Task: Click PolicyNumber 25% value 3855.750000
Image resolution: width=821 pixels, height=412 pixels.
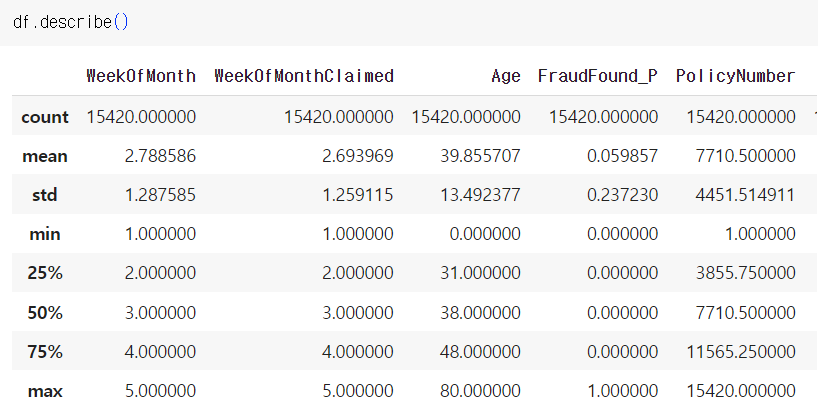Action: point(745,273)
